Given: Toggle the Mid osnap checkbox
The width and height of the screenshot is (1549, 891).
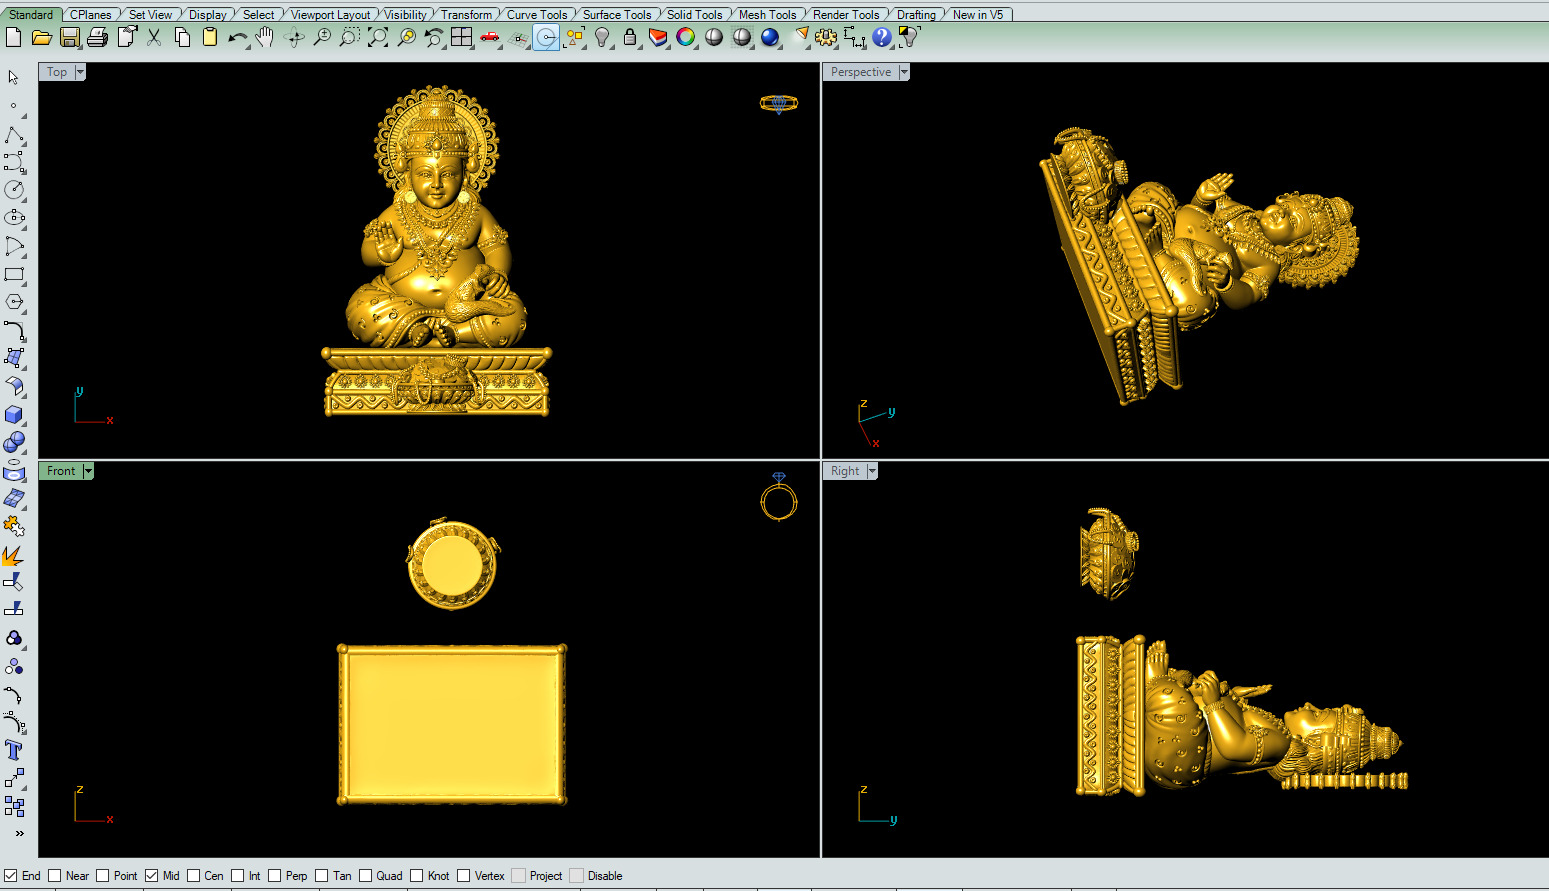Looking at the screenshot, I should coord(152,876).
